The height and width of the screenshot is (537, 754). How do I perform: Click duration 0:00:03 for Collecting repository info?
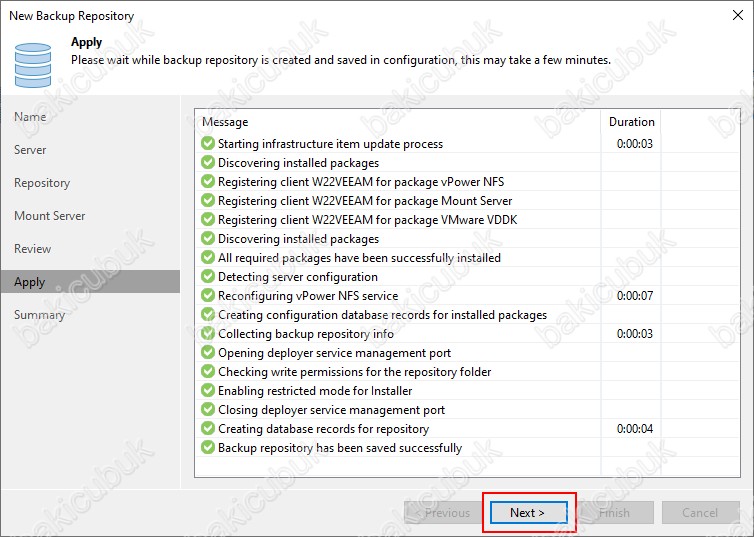(x=635, y=334)
